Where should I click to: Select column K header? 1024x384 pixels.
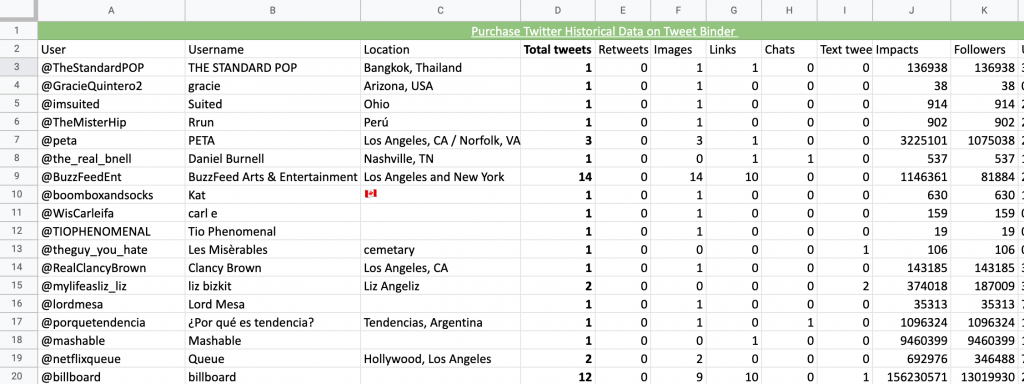pos(985,10)
